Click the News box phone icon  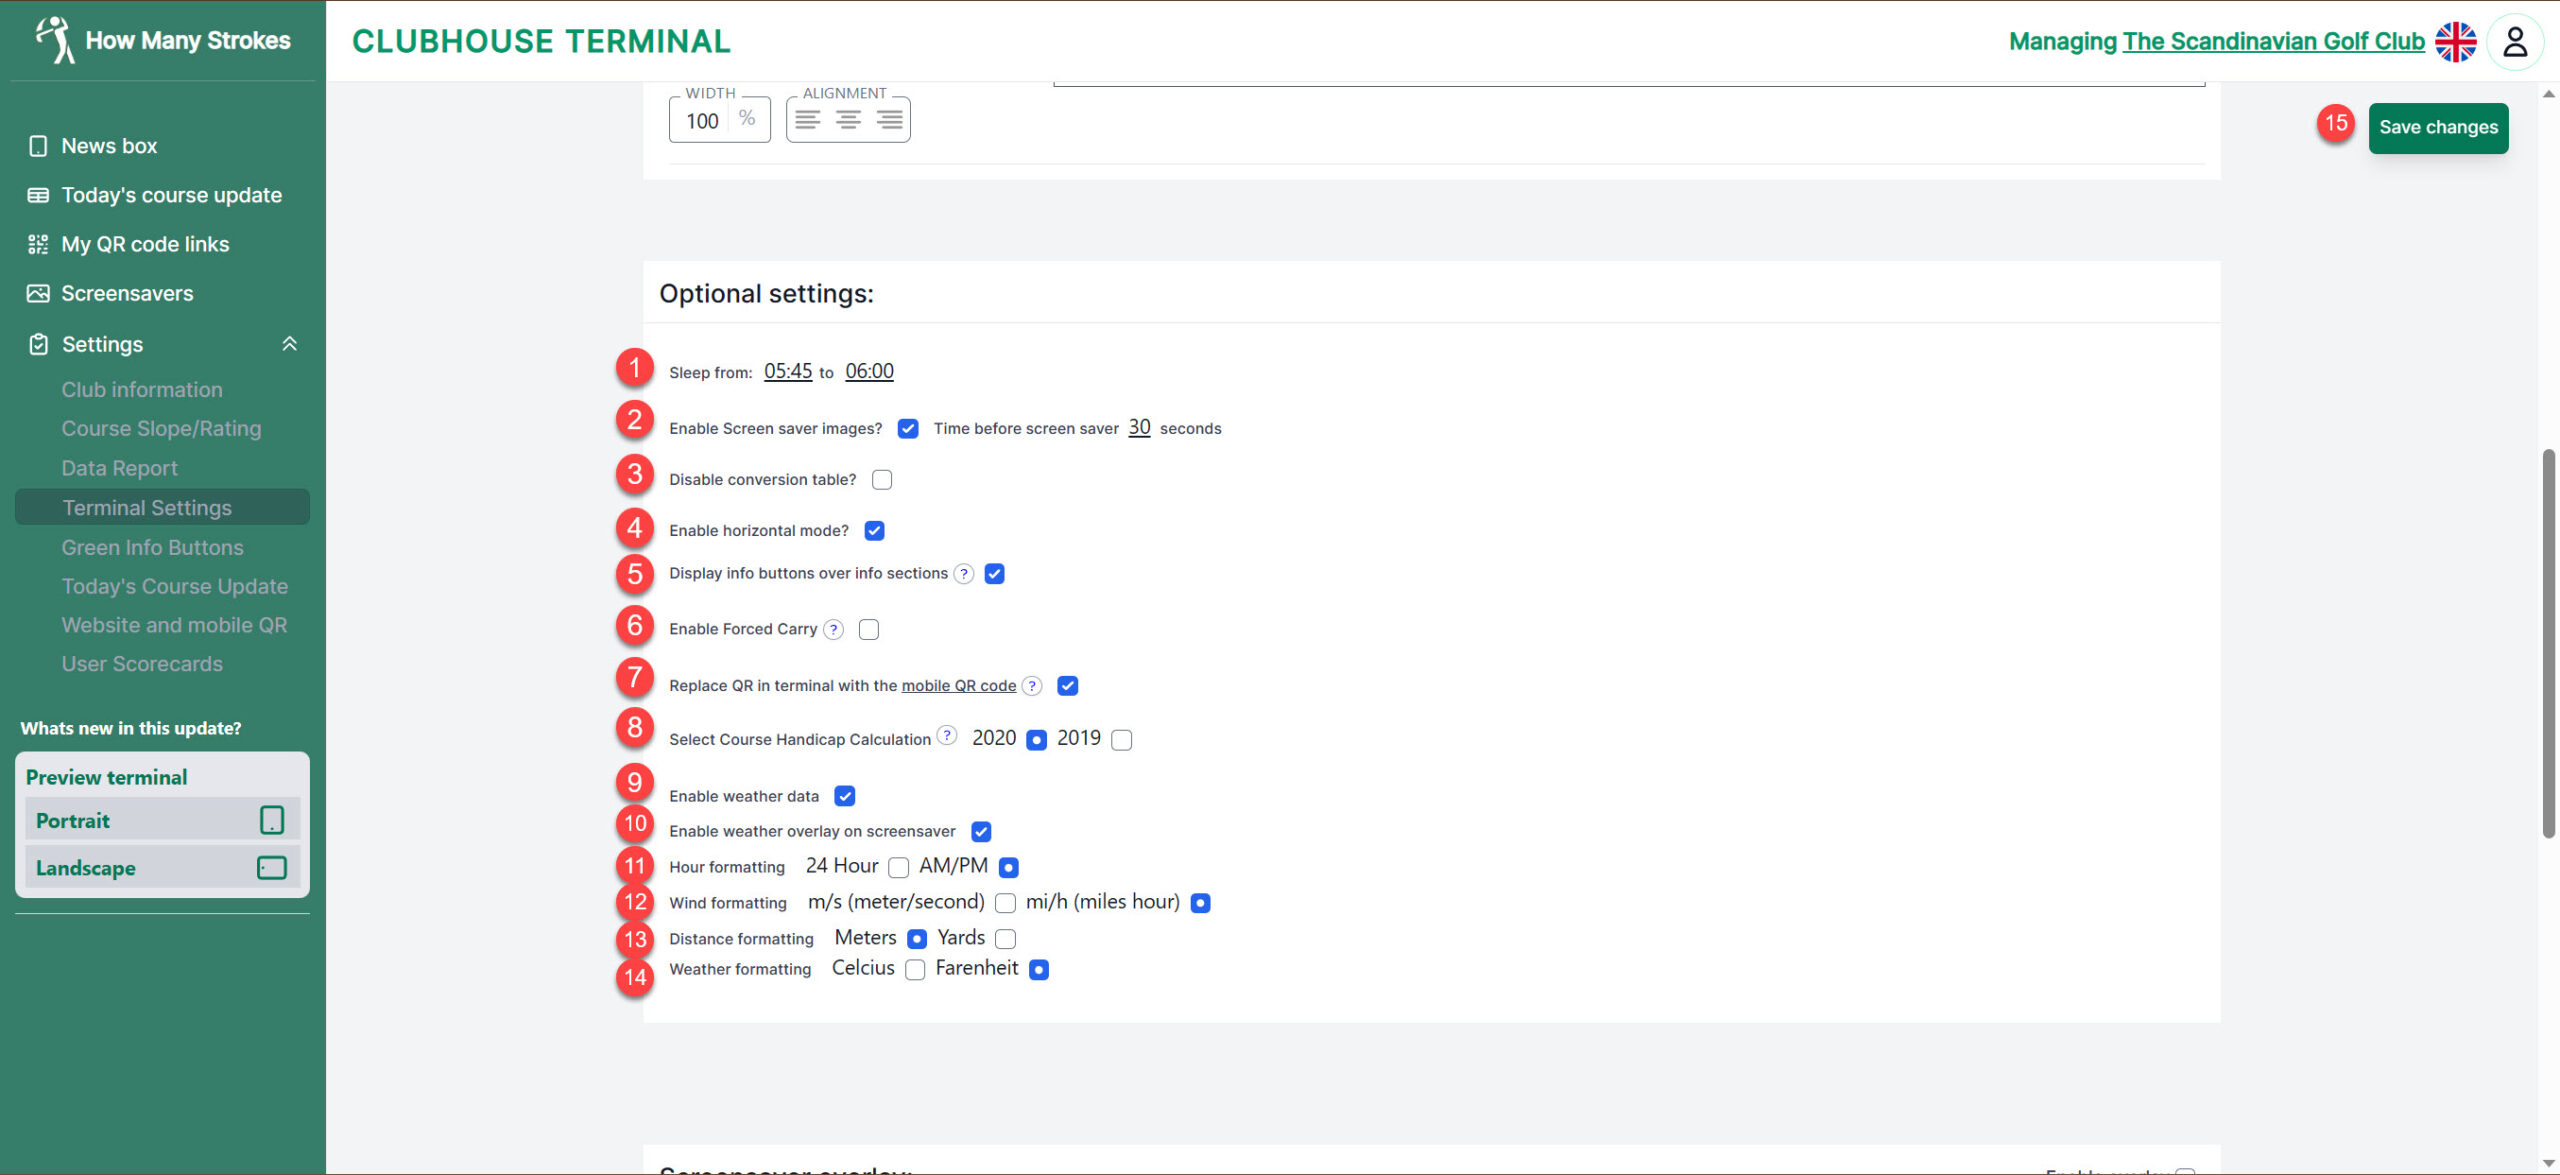pyautogui.click(x=38, y=146)
